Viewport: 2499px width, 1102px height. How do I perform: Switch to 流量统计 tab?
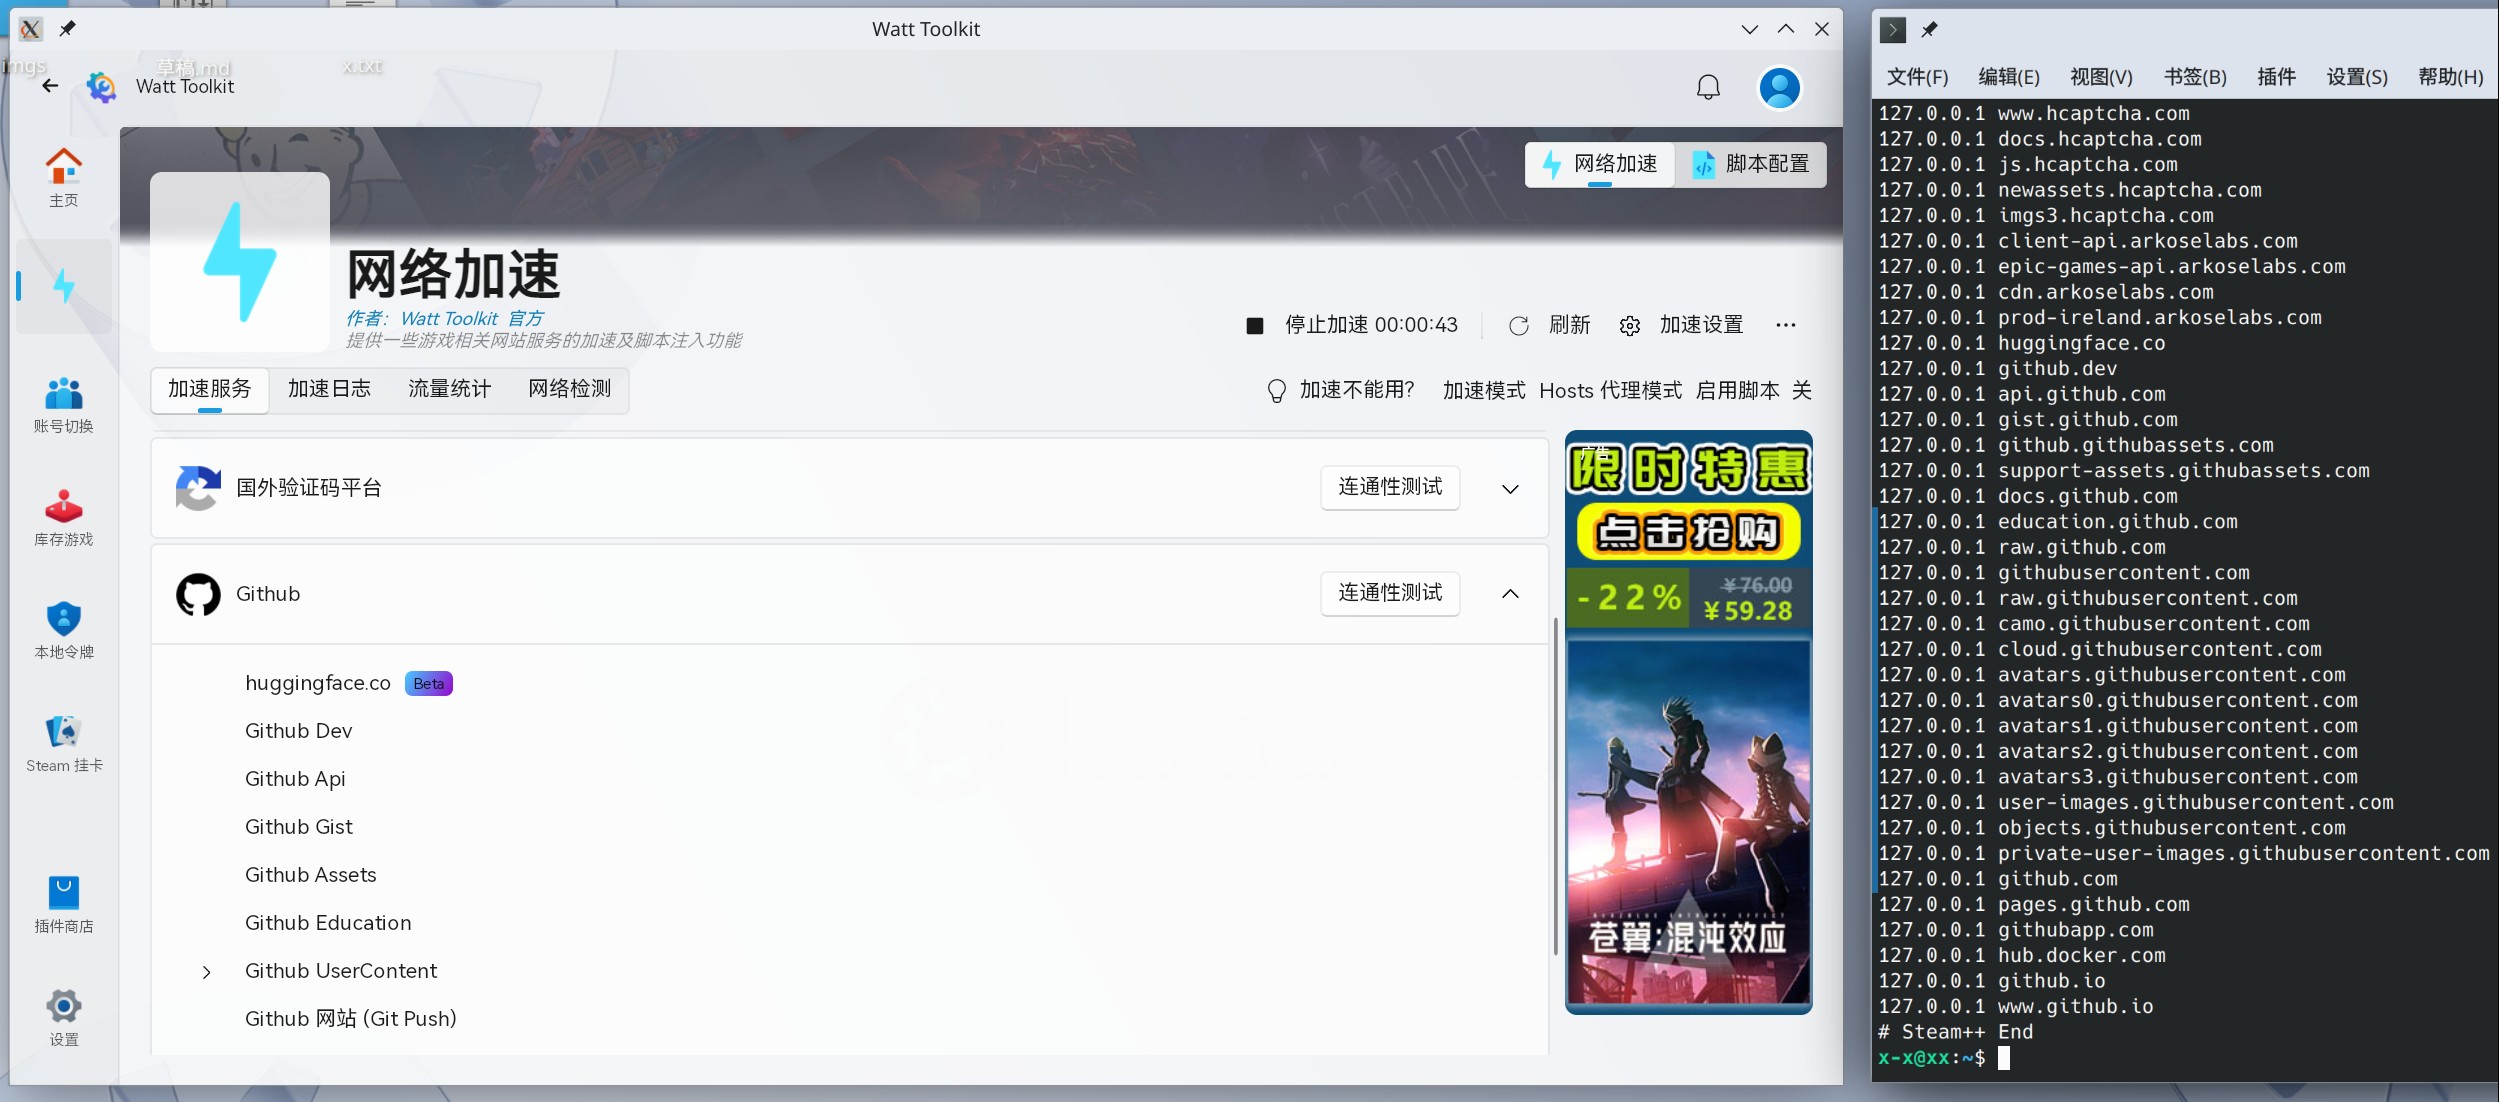coord(449,389)
